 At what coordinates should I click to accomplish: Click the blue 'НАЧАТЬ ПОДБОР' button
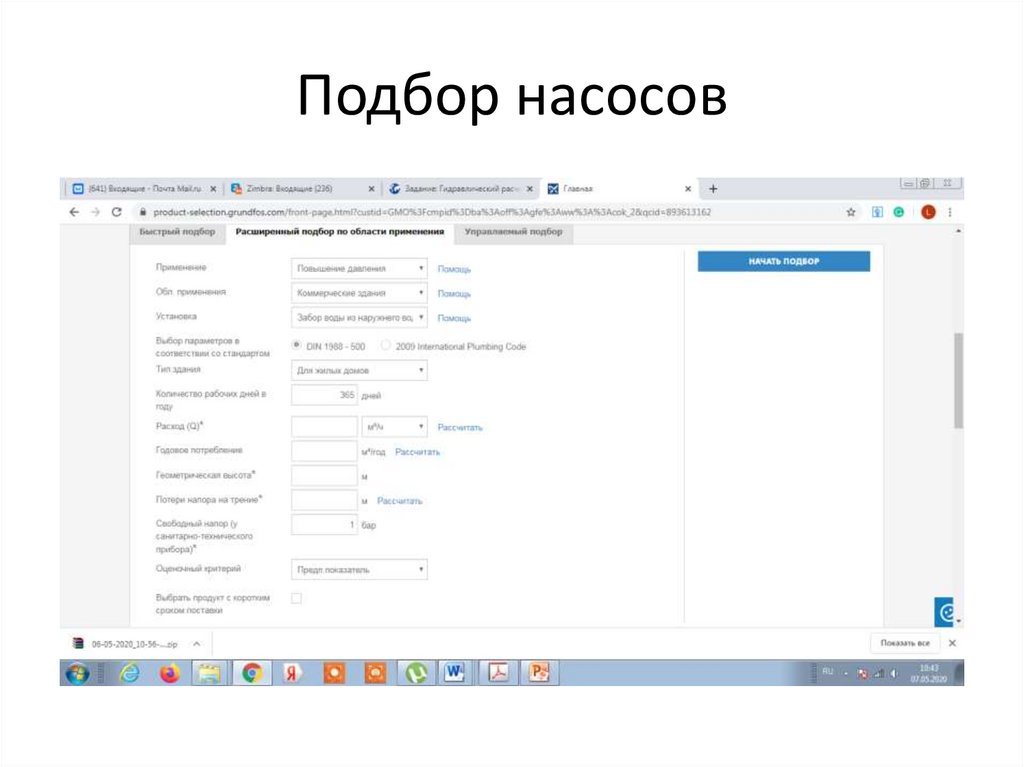pos(783,260)
